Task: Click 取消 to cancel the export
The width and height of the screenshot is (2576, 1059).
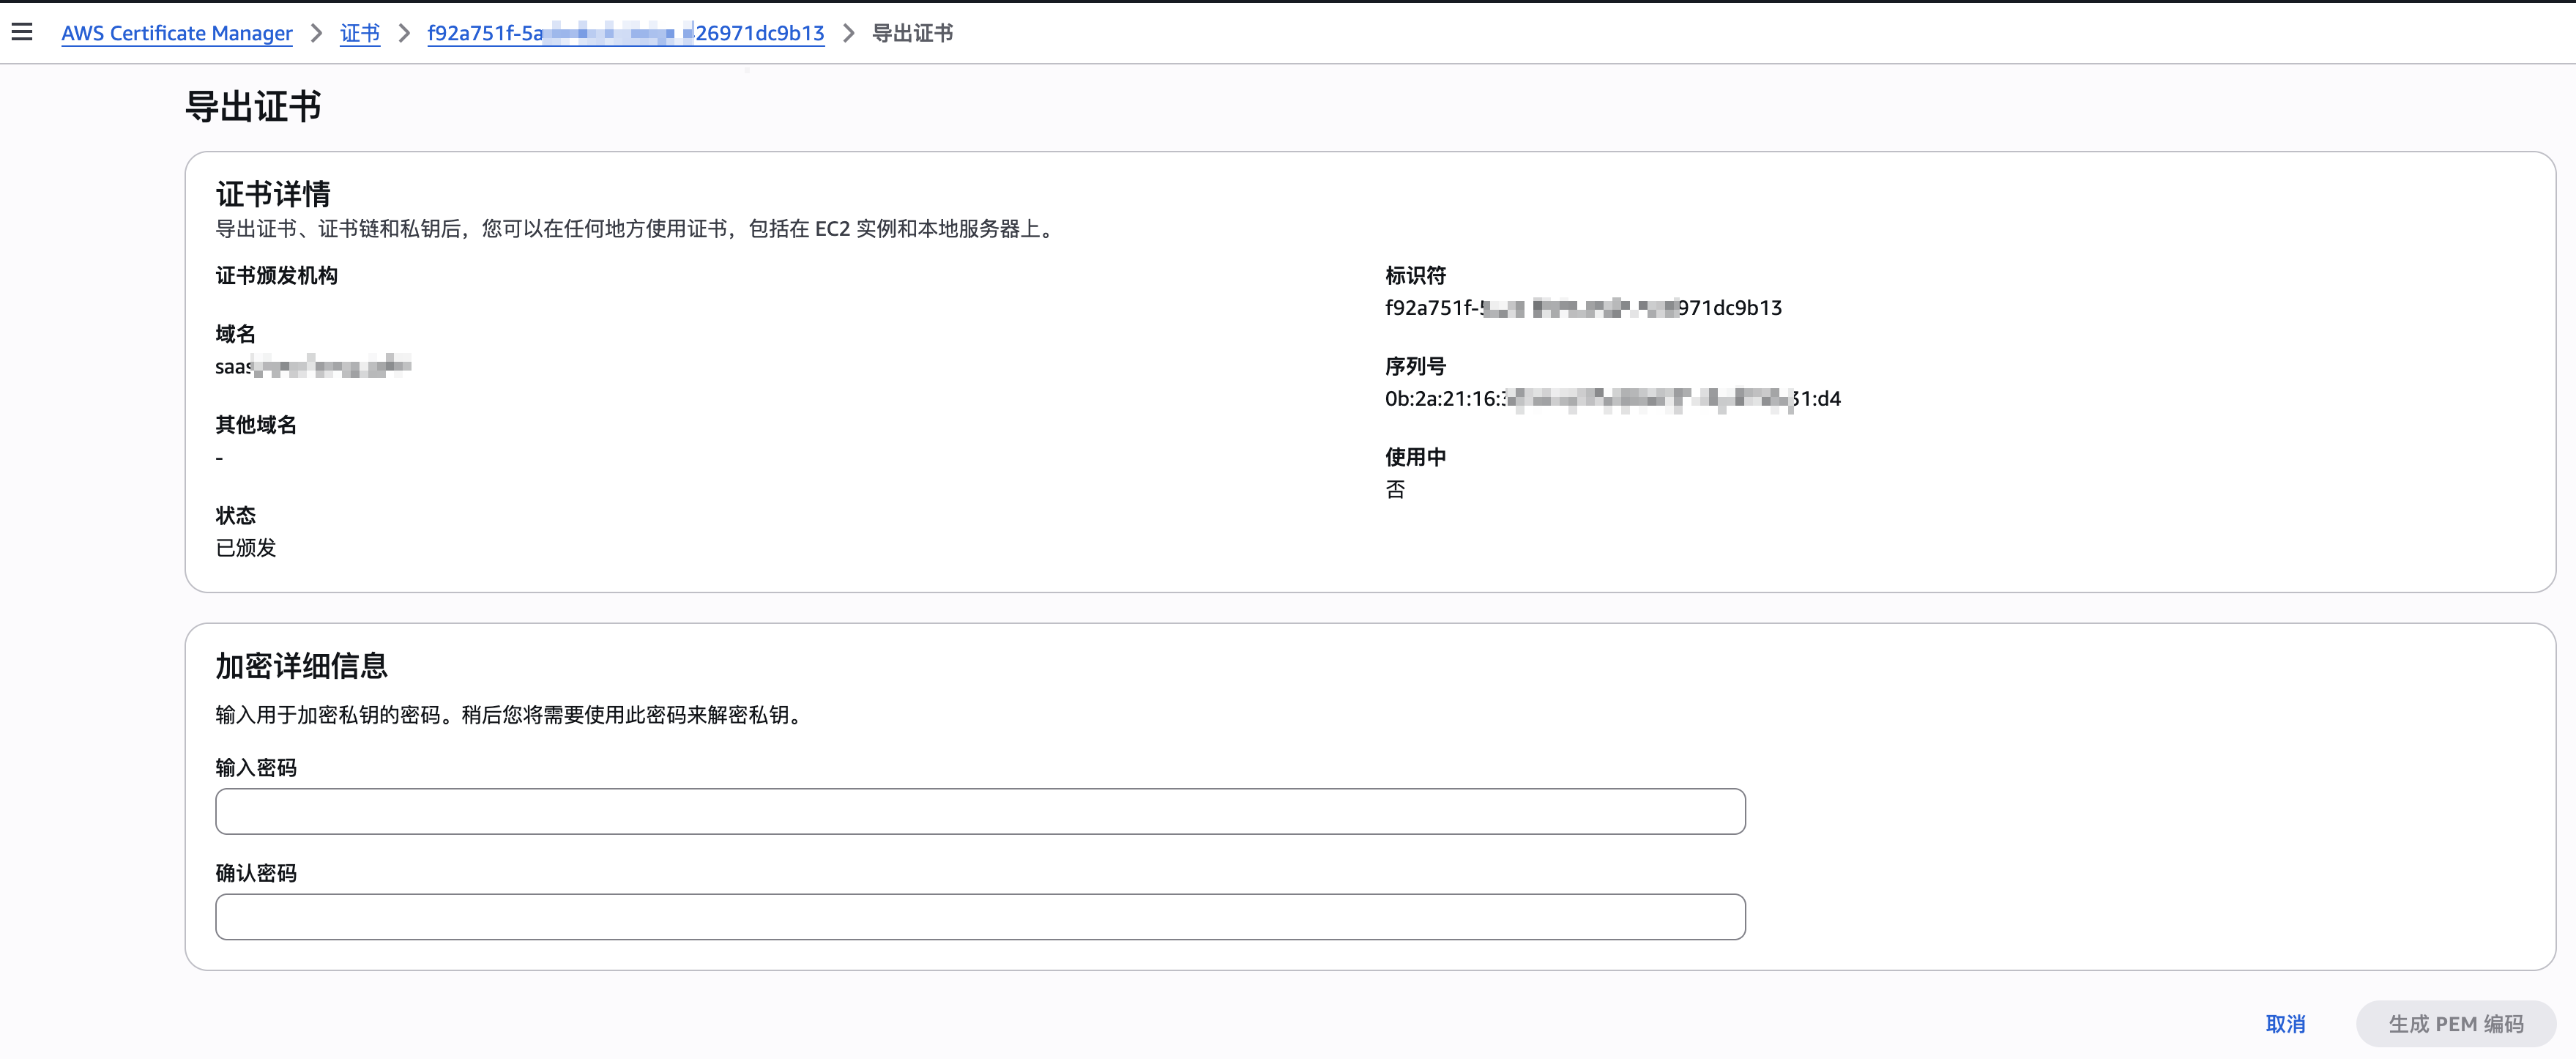Action: coord(2285,1023)
